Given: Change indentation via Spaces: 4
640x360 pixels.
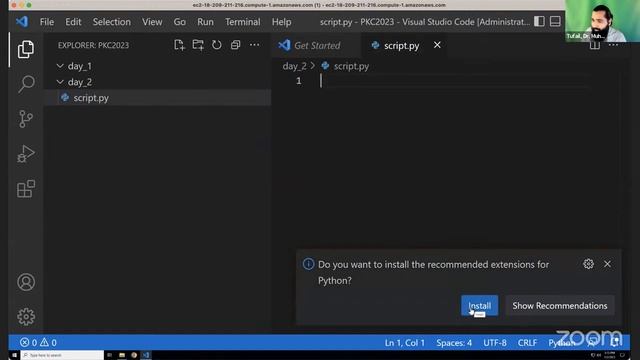Looking at the screenshot, I should (454, 343).
